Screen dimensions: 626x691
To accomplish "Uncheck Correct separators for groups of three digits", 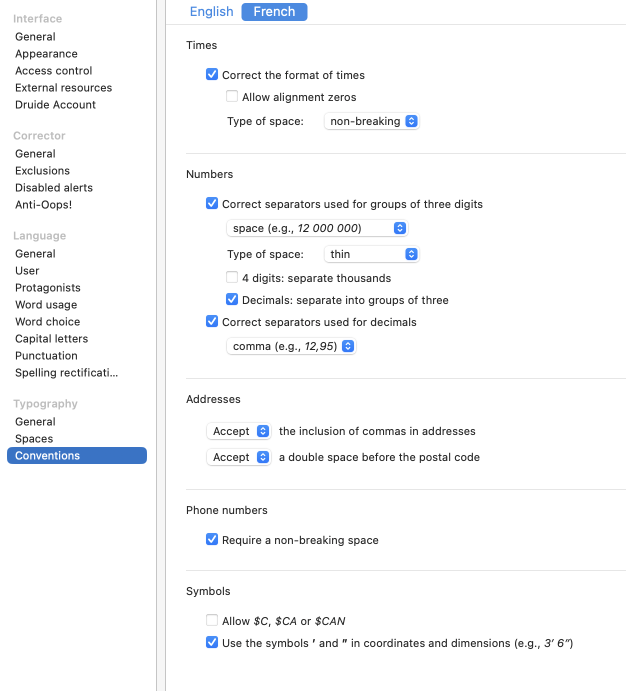I will pos(212,204).
